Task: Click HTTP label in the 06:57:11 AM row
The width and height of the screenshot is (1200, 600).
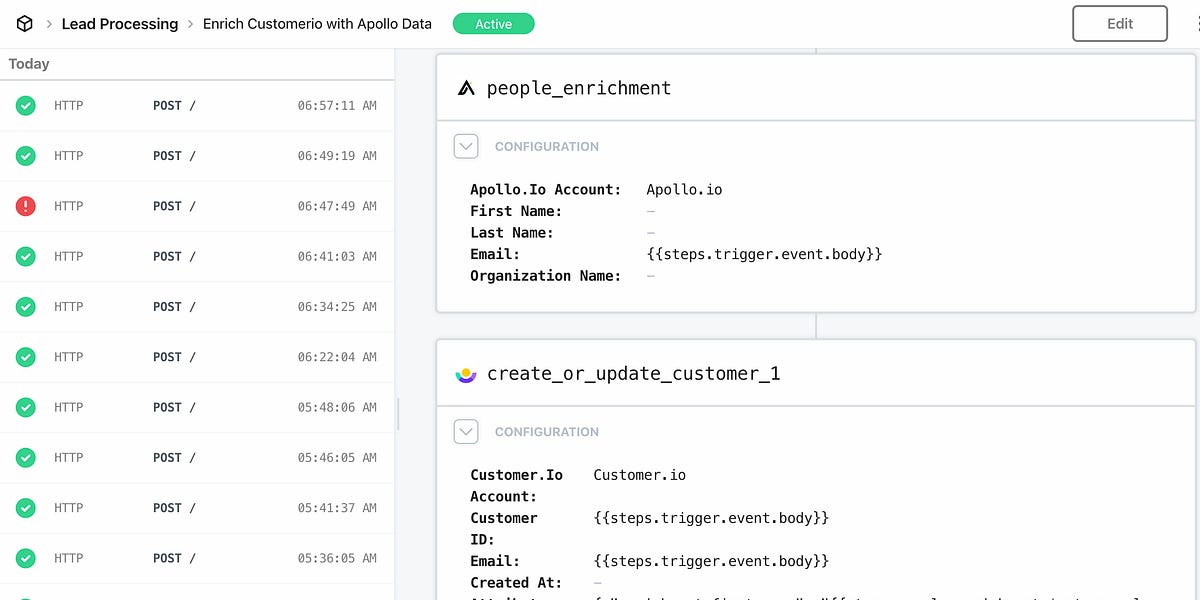Action: 69,105
